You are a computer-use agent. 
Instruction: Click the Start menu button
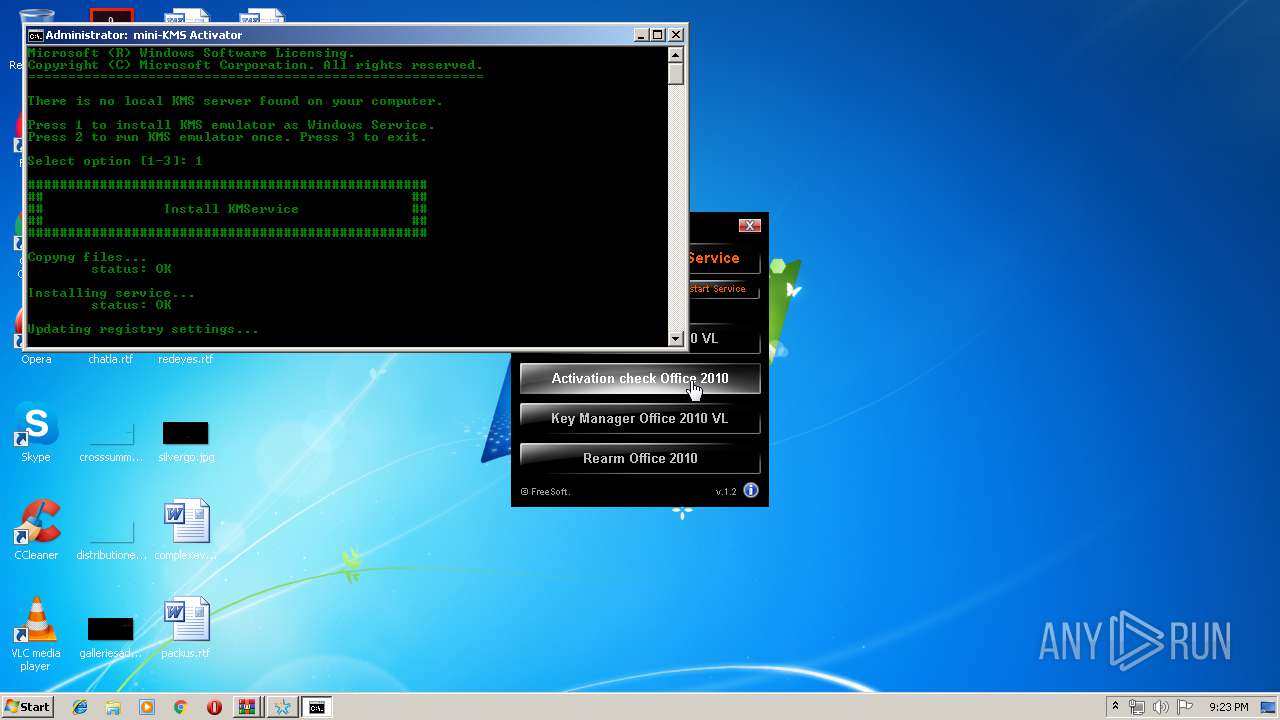pyautogui.click(x=27, y=707)
